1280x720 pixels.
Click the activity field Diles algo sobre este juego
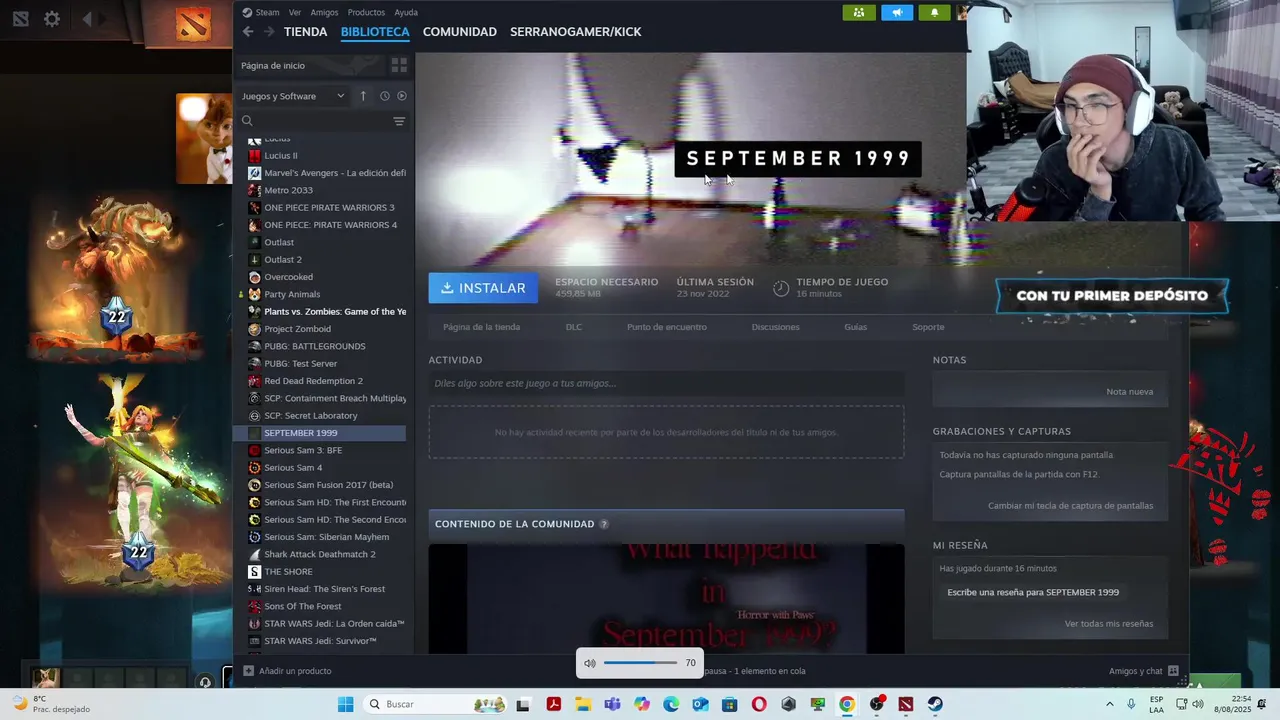click(x=666, y=383)
